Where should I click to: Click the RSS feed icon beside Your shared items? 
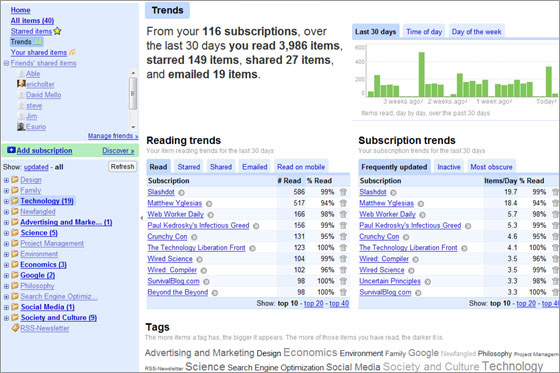pos(72,52)
